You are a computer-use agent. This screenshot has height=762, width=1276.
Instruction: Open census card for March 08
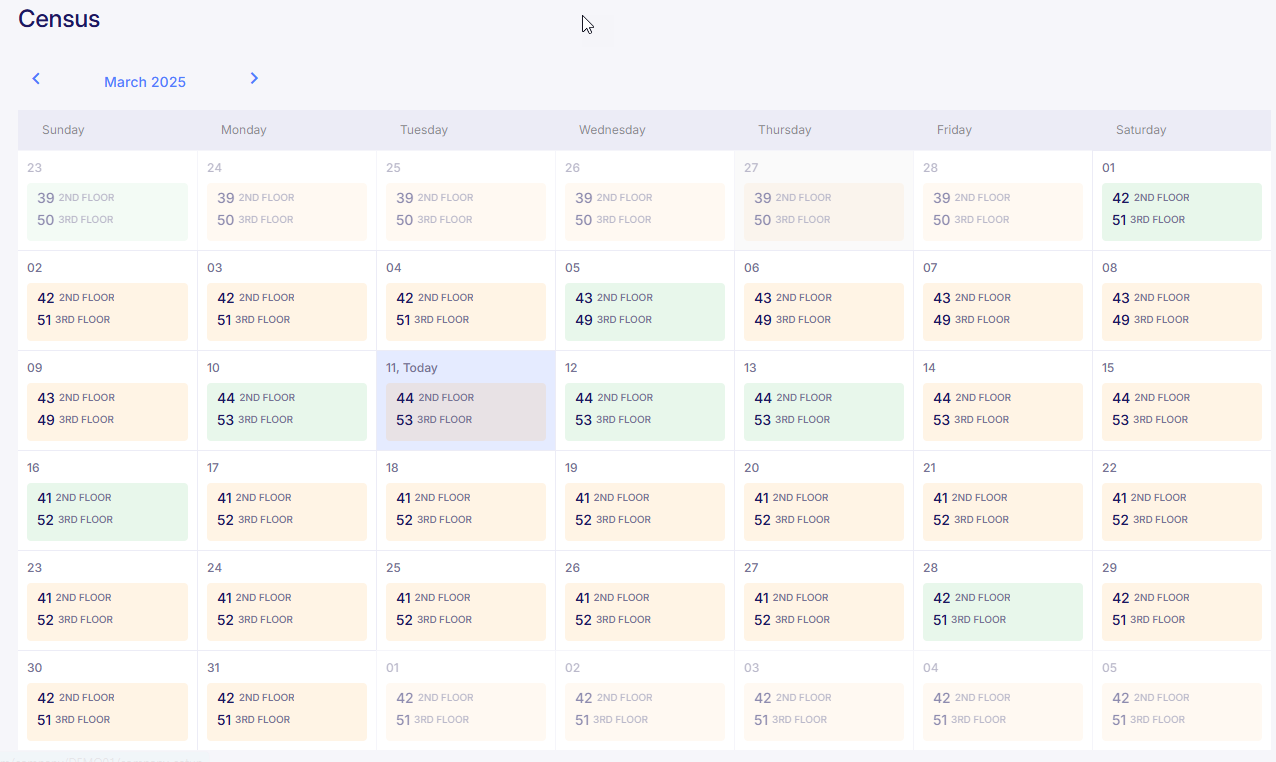tap(1182, 312)
